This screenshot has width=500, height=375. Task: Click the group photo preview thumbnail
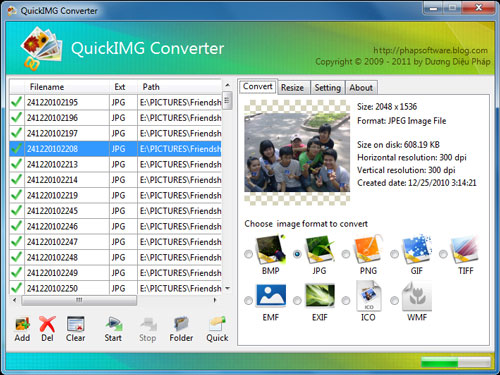pyautogui.click(x=297, y=152)
